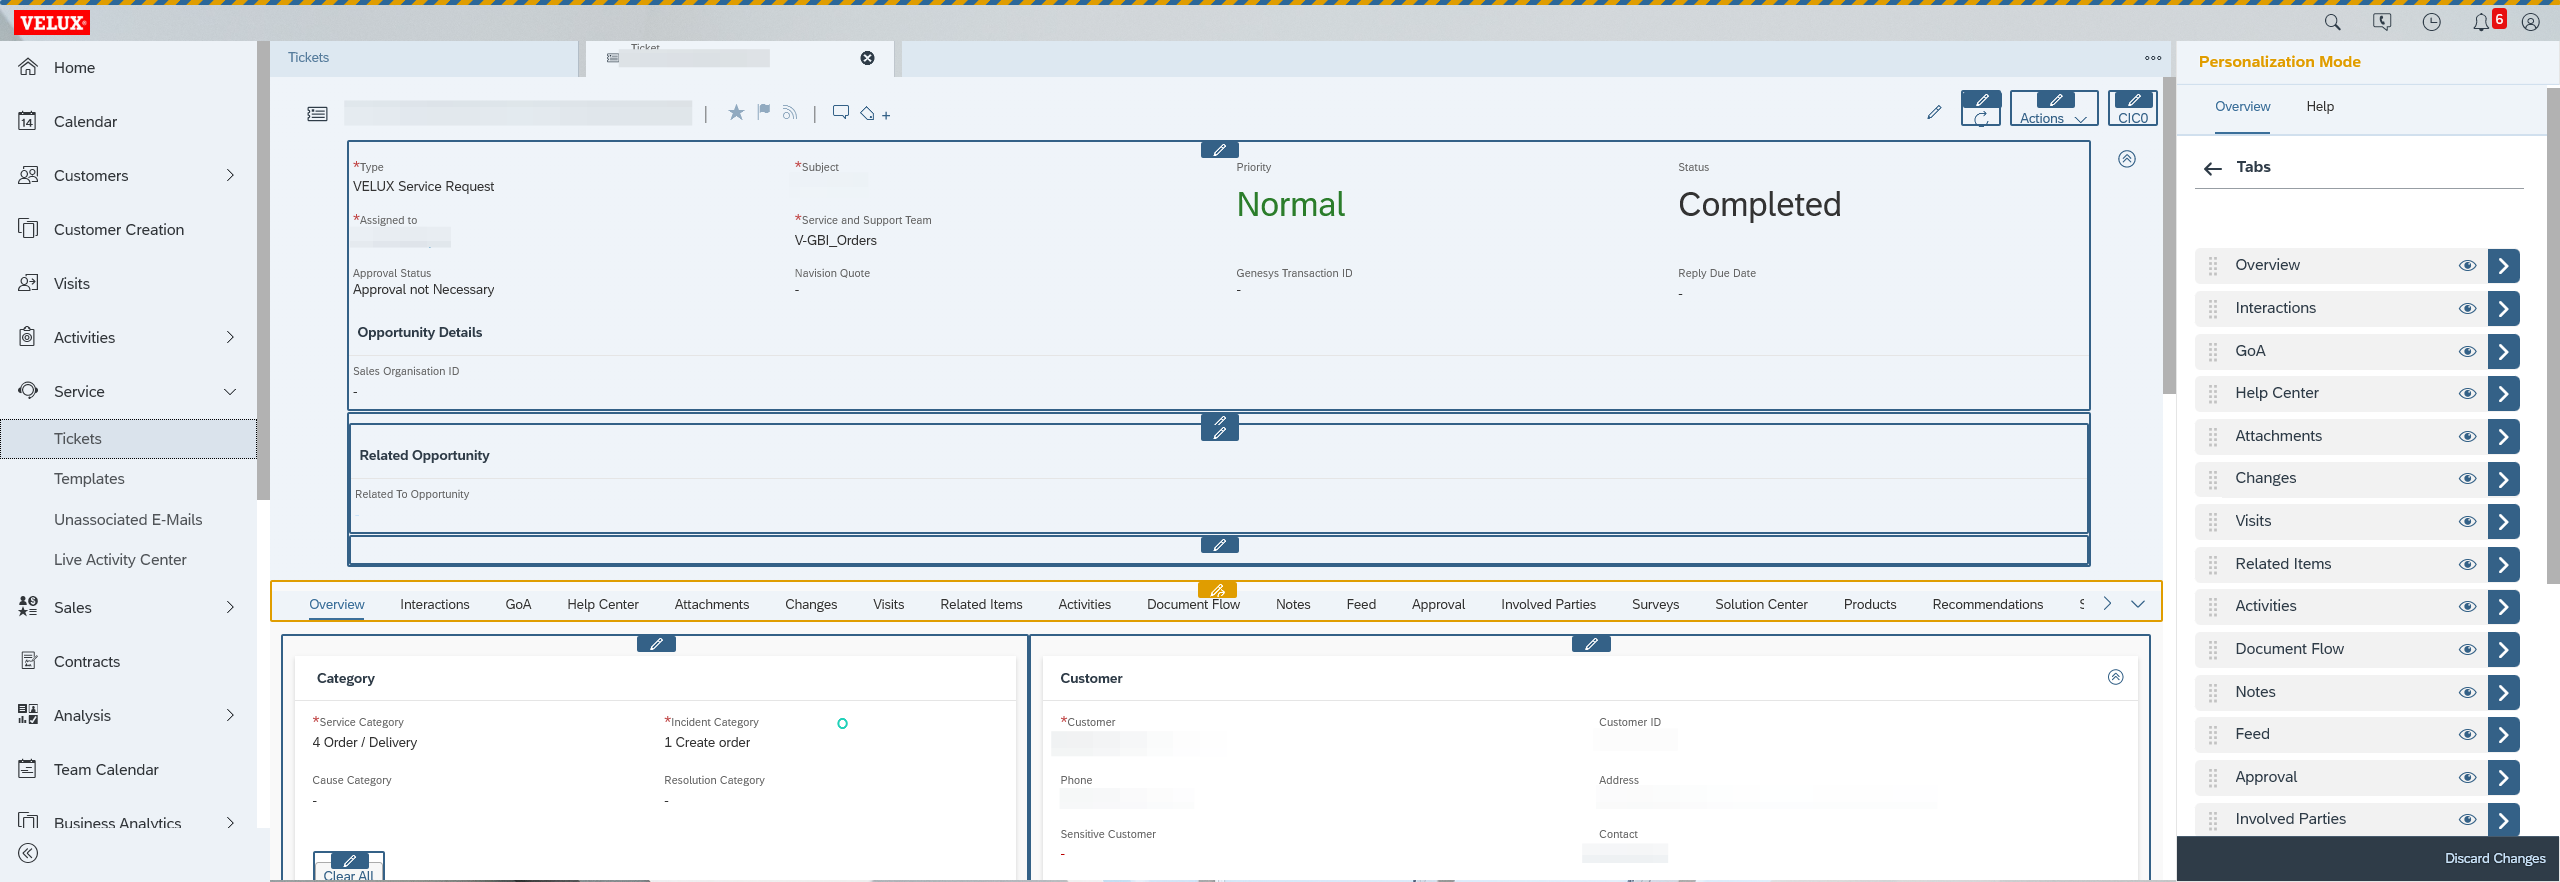Screen dimensions: 2560x882
Task: Toggle visibility of the Attachments tab
Action: pyautogui.click(x=2468, y=437)
